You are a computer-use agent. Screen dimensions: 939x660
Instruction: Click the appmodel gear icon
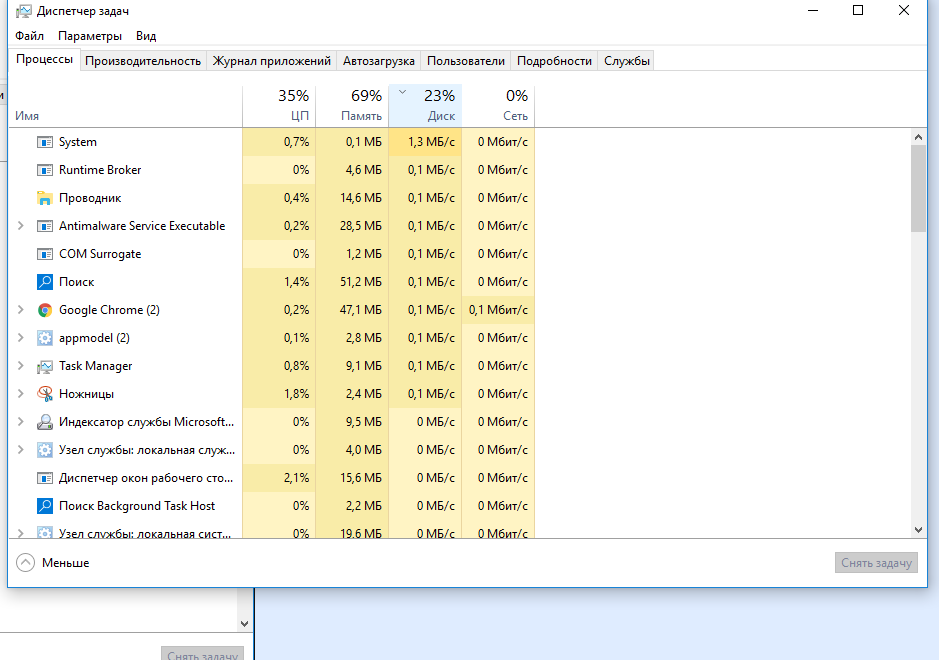(x=45, y=338)
